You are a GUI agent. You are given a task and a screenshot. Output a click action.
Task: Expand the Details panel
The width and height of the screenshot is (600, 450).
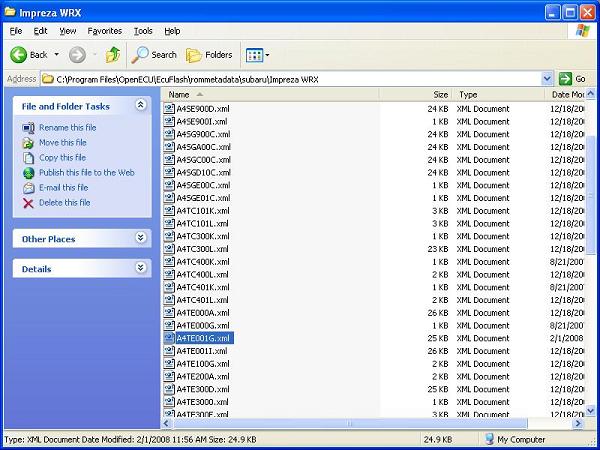[x=141, y=267]
